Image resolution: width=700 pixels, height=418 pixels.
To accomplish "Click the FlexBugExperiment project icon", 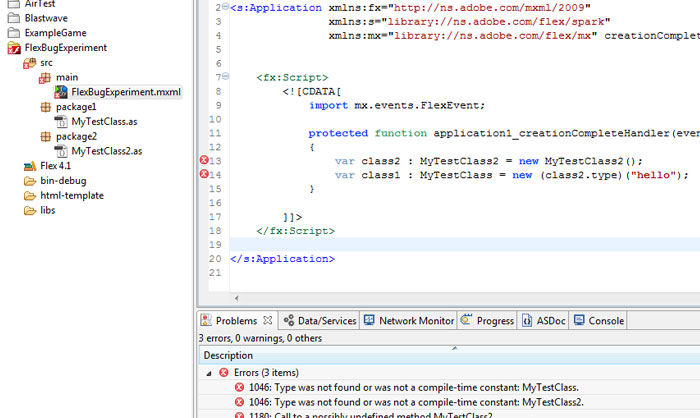I will coord(14,47).
